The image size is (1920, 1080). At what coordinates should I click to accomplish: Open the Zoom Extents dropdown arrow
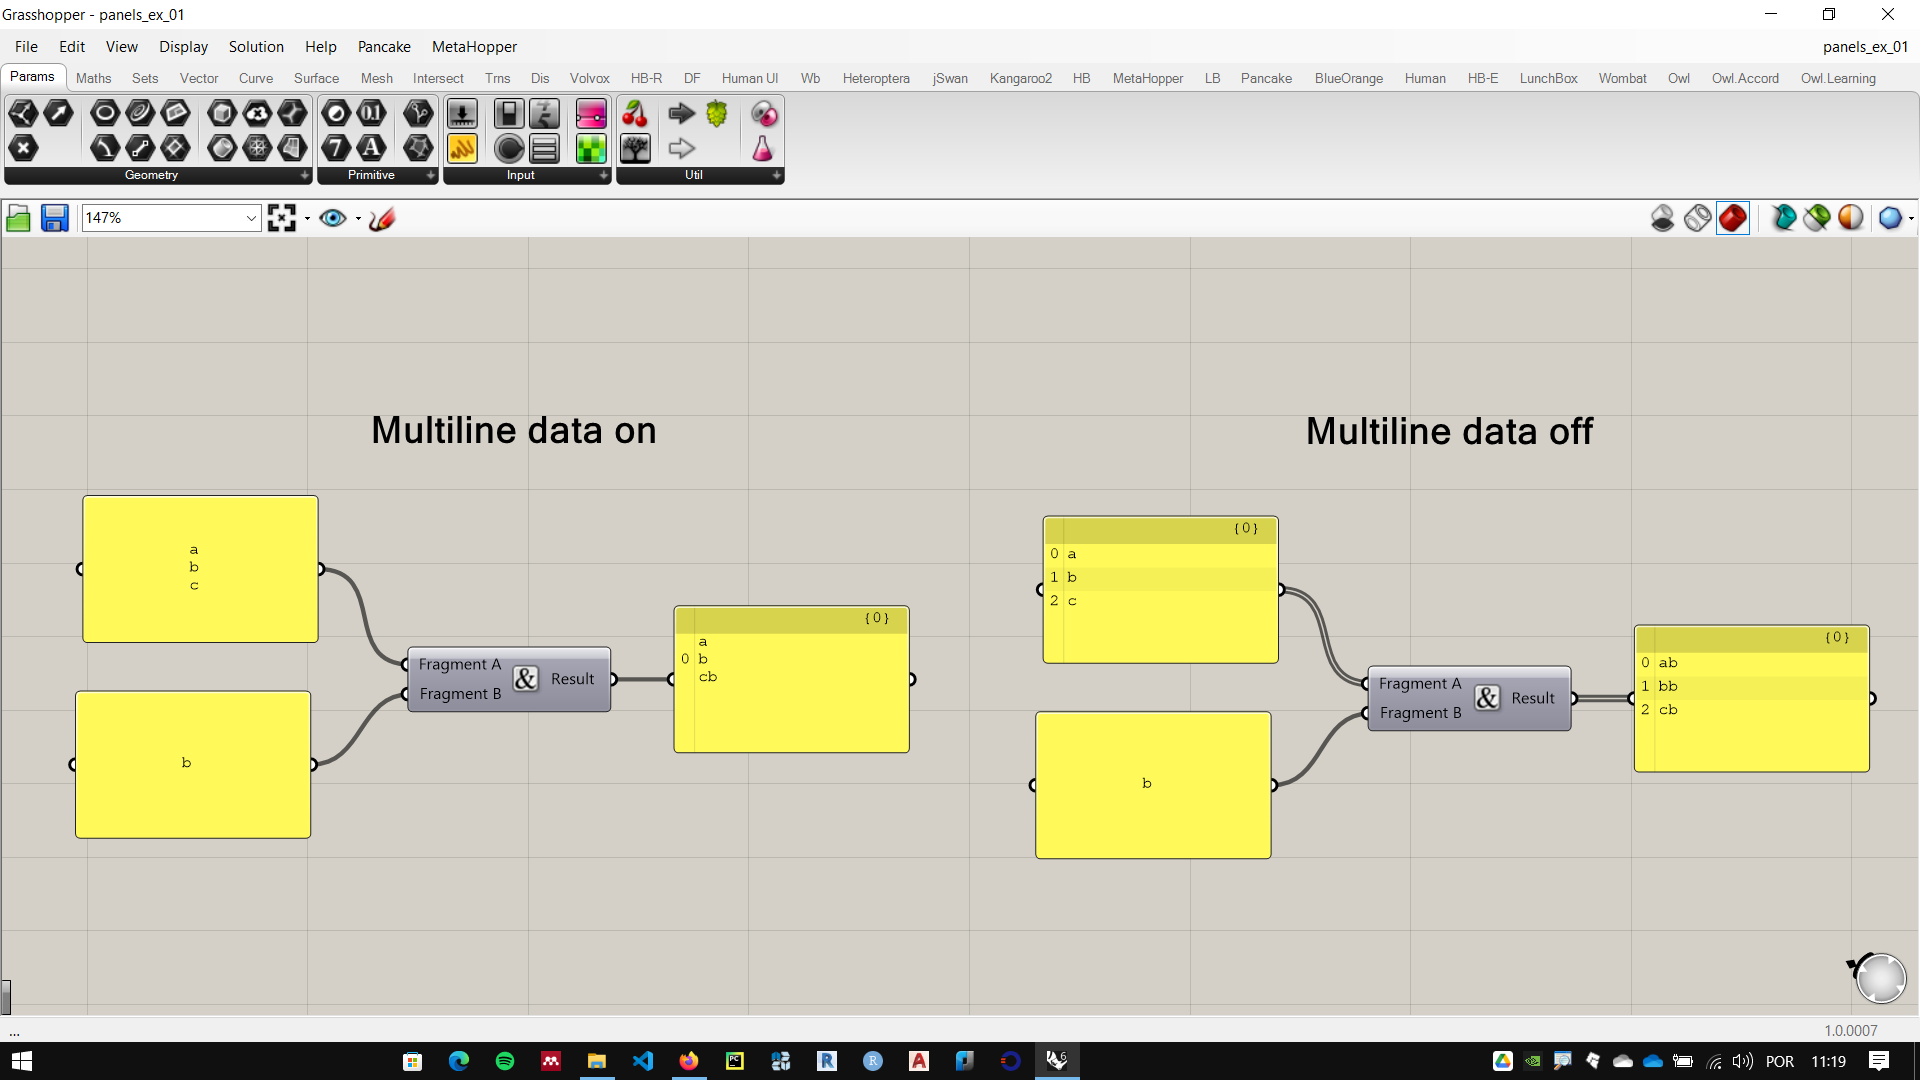click(x=307, y=218)
